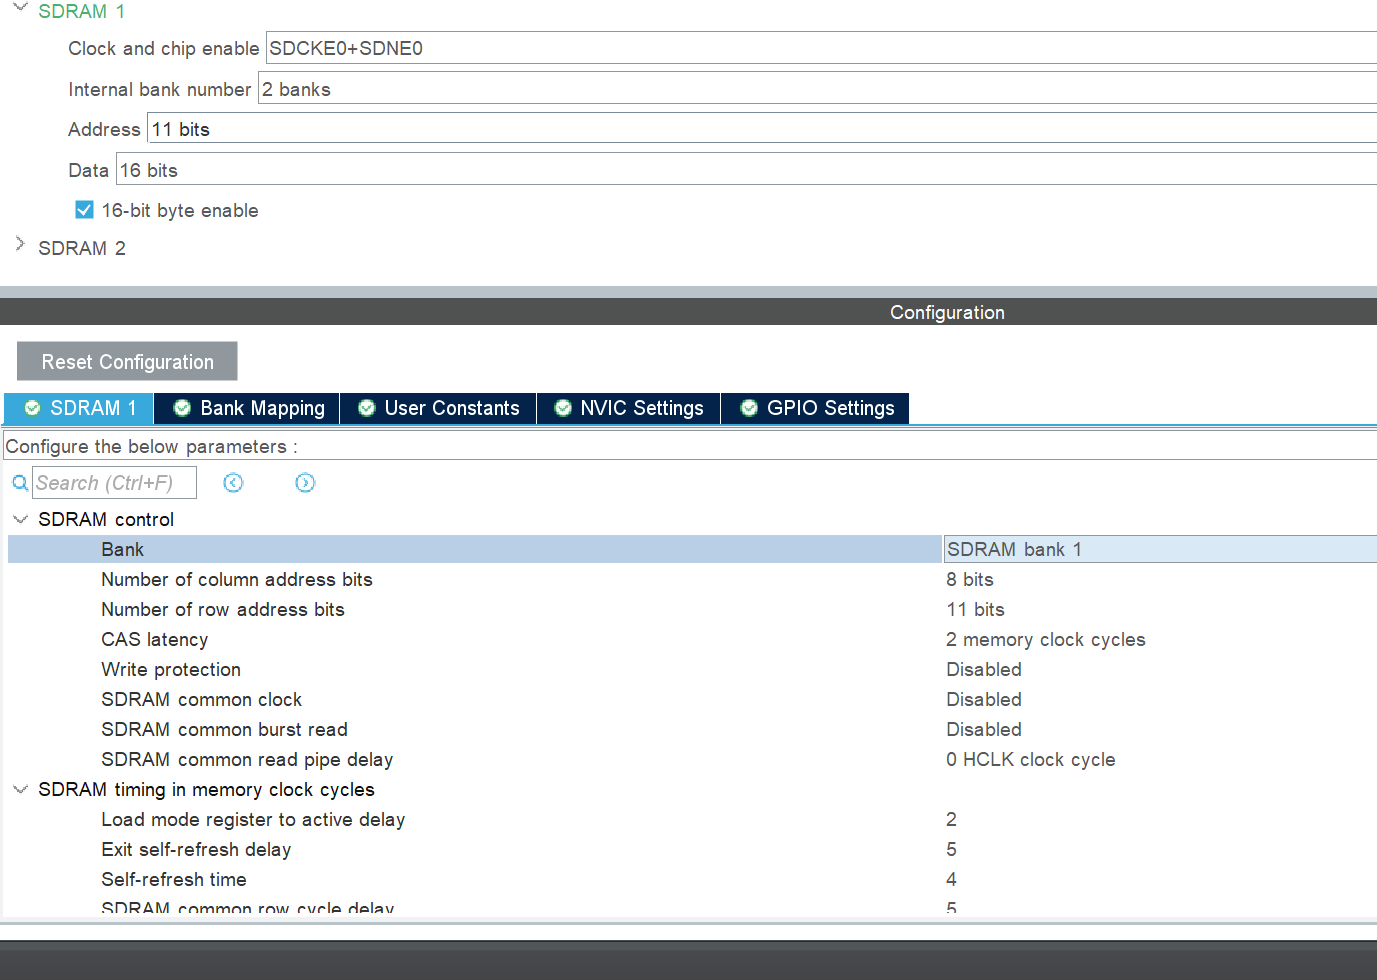Click the next search result arrow icon
The height and width of the screenshot is (980, 1377).
305,483
